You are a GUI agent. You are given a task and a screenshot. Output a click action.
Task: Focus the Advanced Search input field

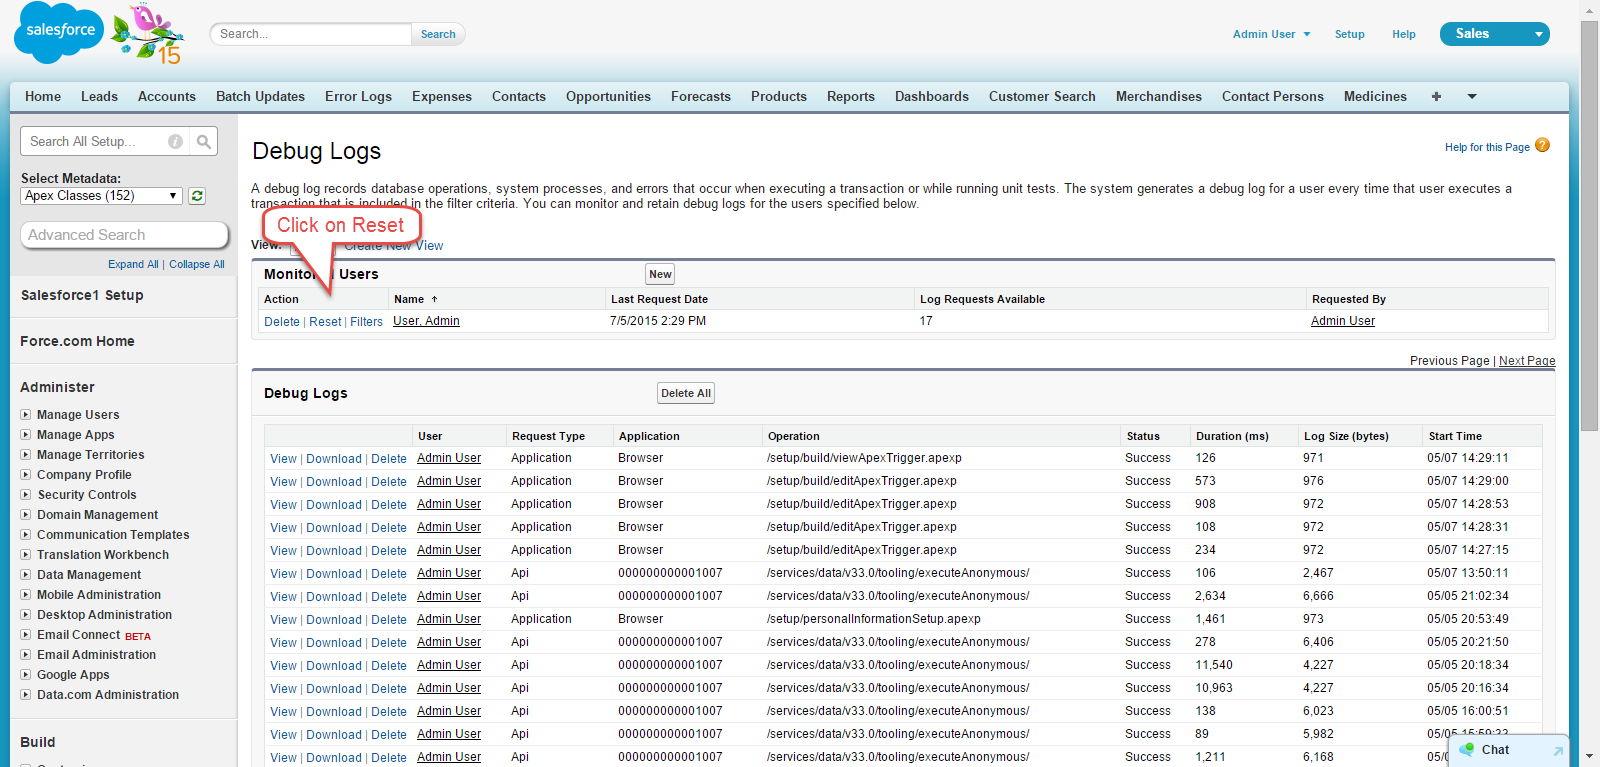tap(124, 235)
